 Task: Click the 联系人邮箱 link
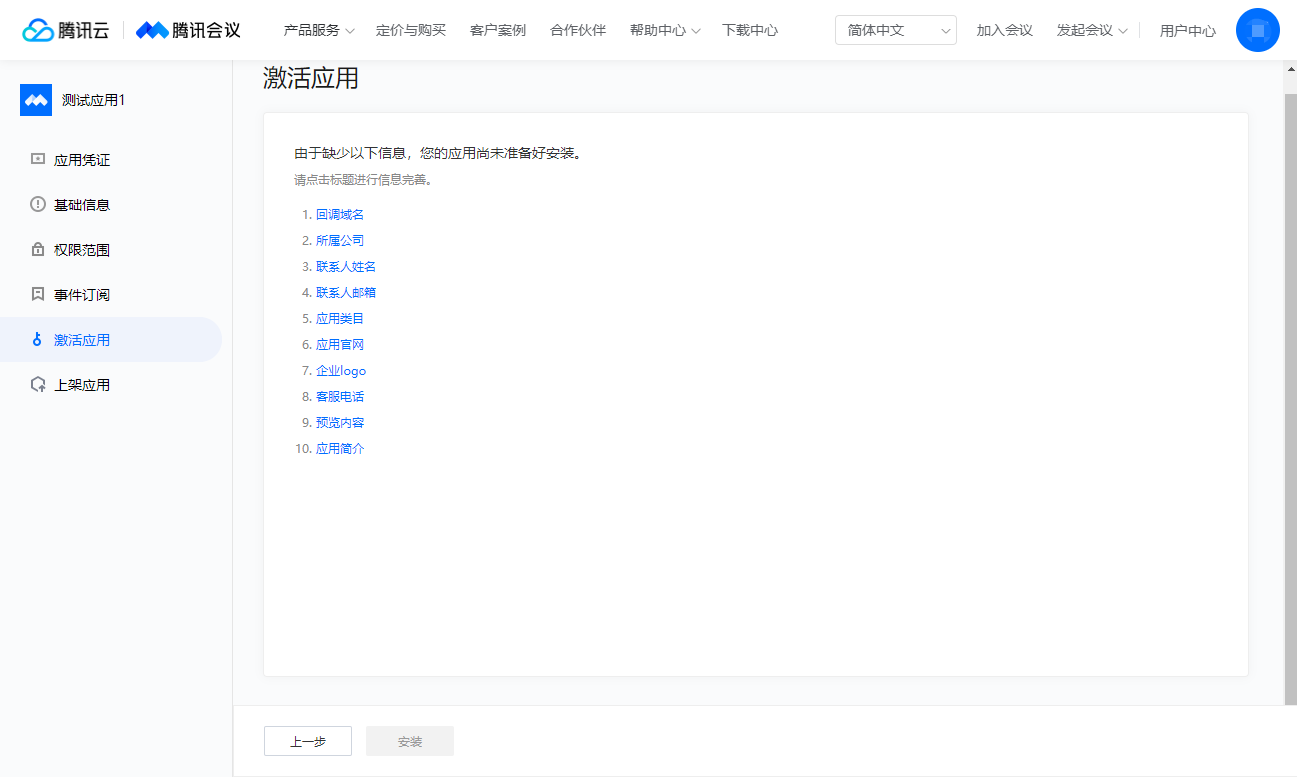tap(346, 292)
